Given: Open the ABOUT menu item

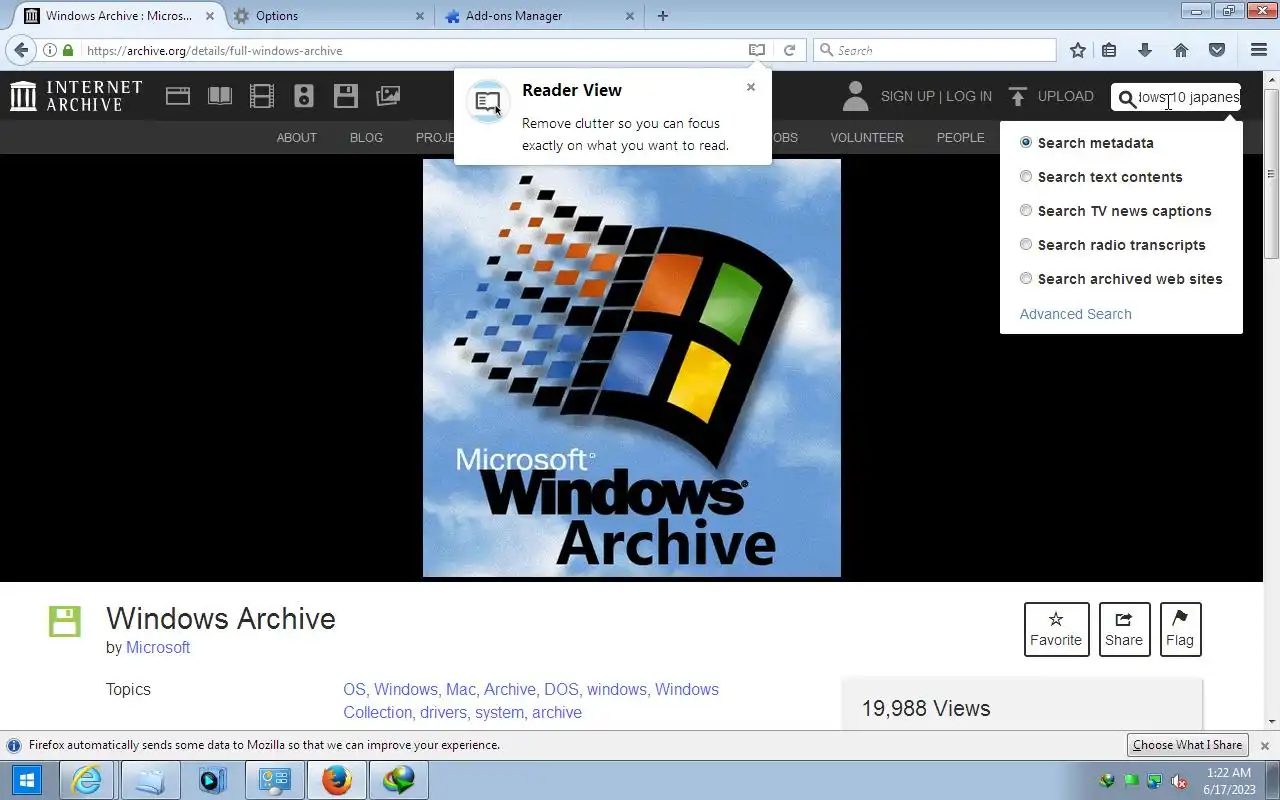Looking at the screenshot, I should pos(297,138).
